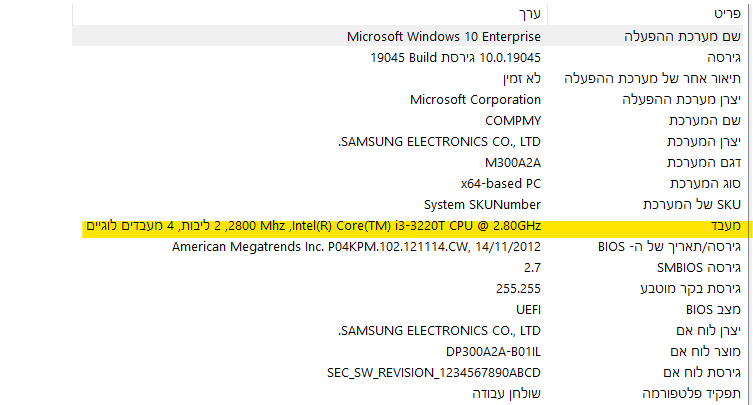Click the SMBIOS version 2.7 value
This screenshot has height=405, width=753.
[x=532, y=268]
